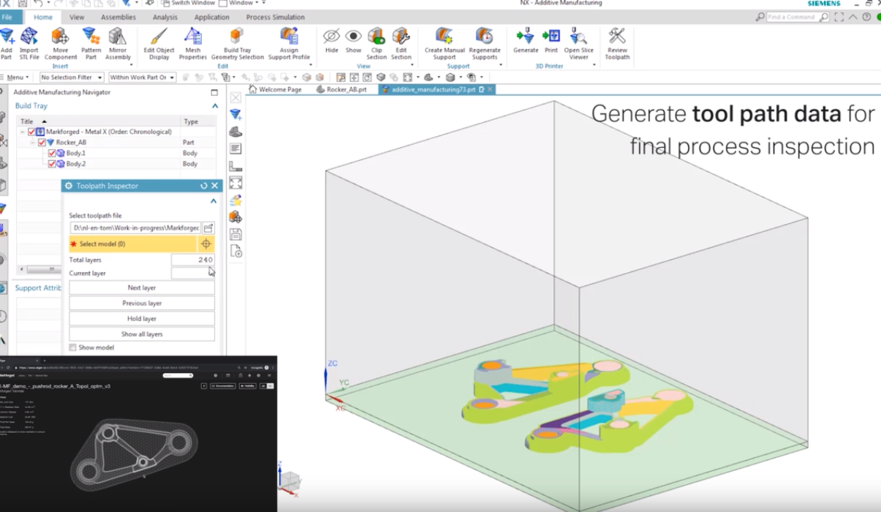
Task: Toggle the Body.1 checkbox
Action: pos(52,153)
